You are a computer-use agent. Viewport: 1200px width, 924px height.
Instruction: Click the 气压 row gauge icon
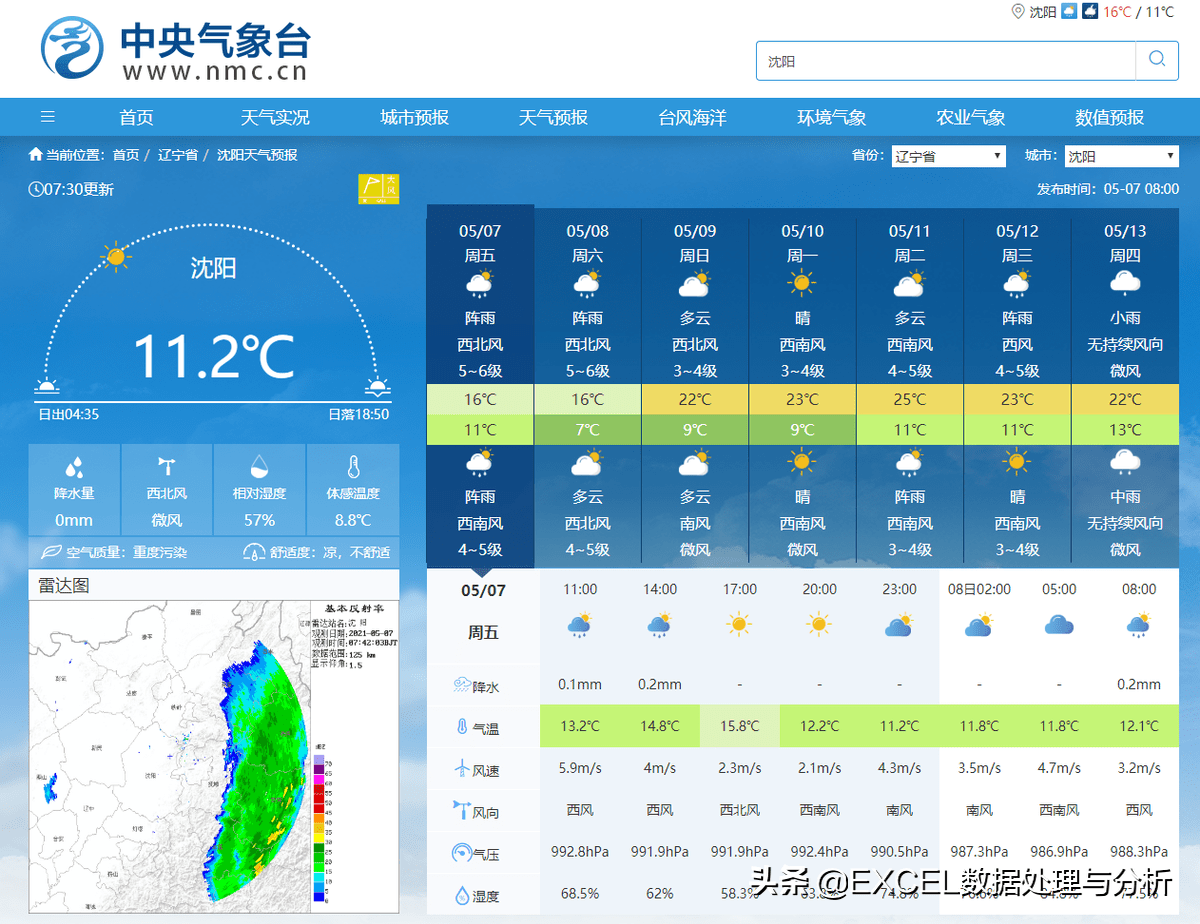(x=462, y=853)
